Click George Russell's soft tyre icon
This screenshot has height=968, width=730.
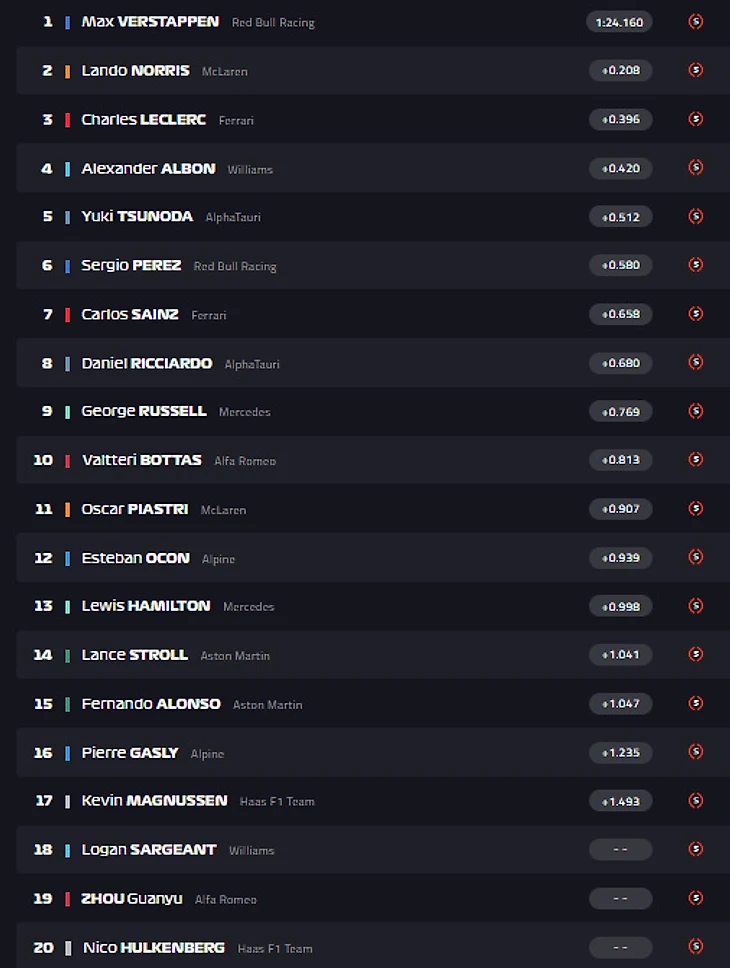tap(696, 411)
